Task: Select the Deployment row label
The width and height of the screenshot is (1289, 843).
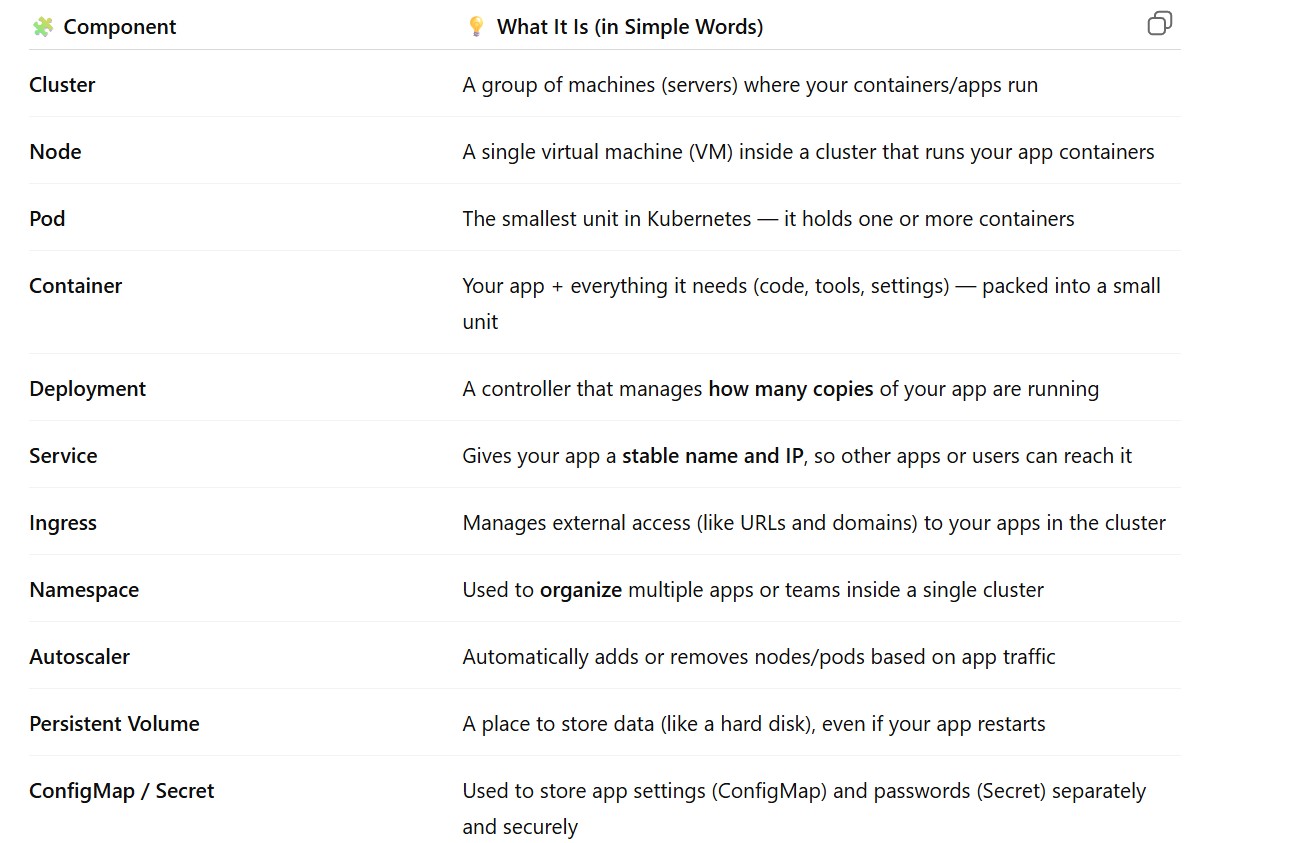Action: tap(87, 389)
